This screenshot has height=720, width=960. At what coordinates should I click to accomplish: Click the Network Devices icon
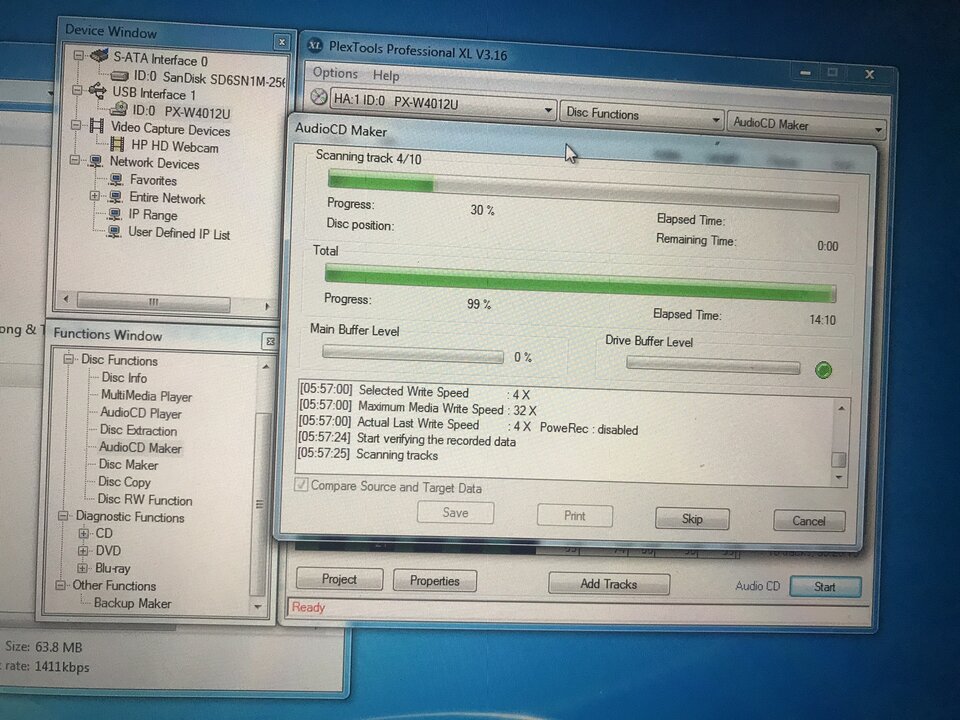tap(95, 161)
